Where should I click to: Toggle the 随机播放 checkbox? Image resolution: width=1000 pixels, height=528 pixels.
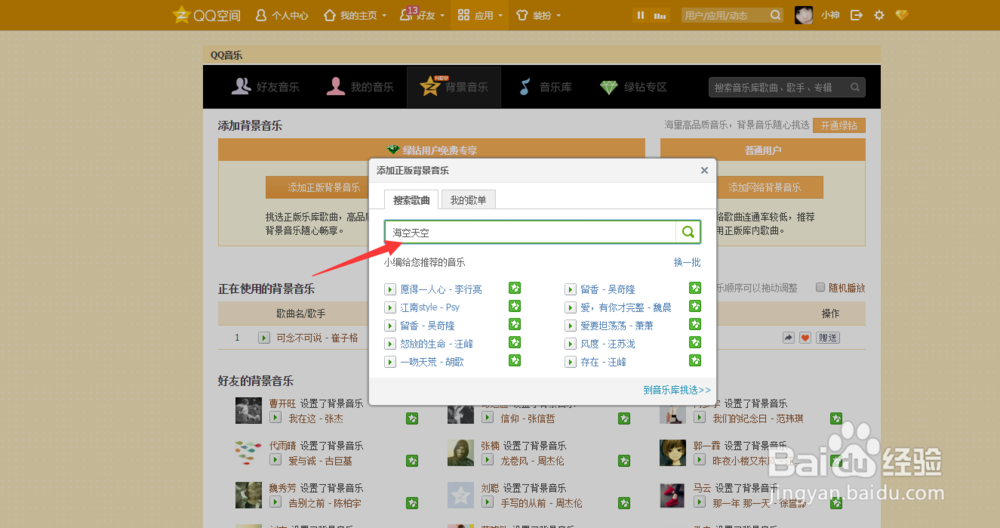coord(821,288)
